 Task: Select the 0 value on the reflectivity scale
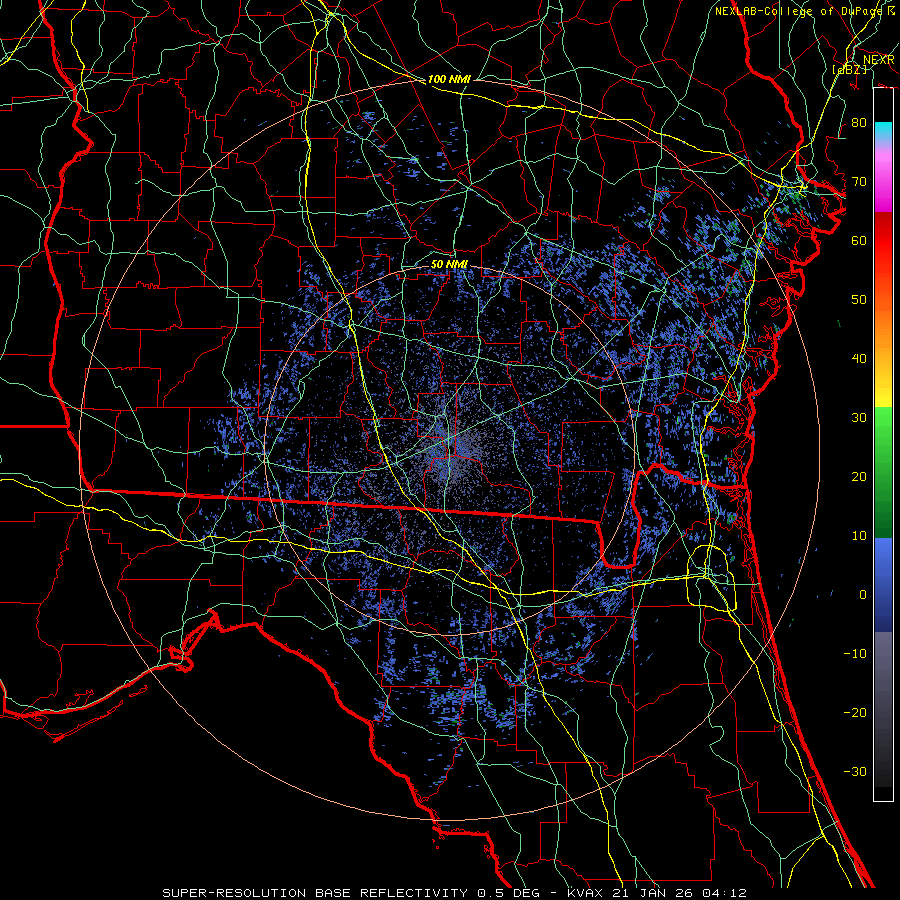(863, 595)
